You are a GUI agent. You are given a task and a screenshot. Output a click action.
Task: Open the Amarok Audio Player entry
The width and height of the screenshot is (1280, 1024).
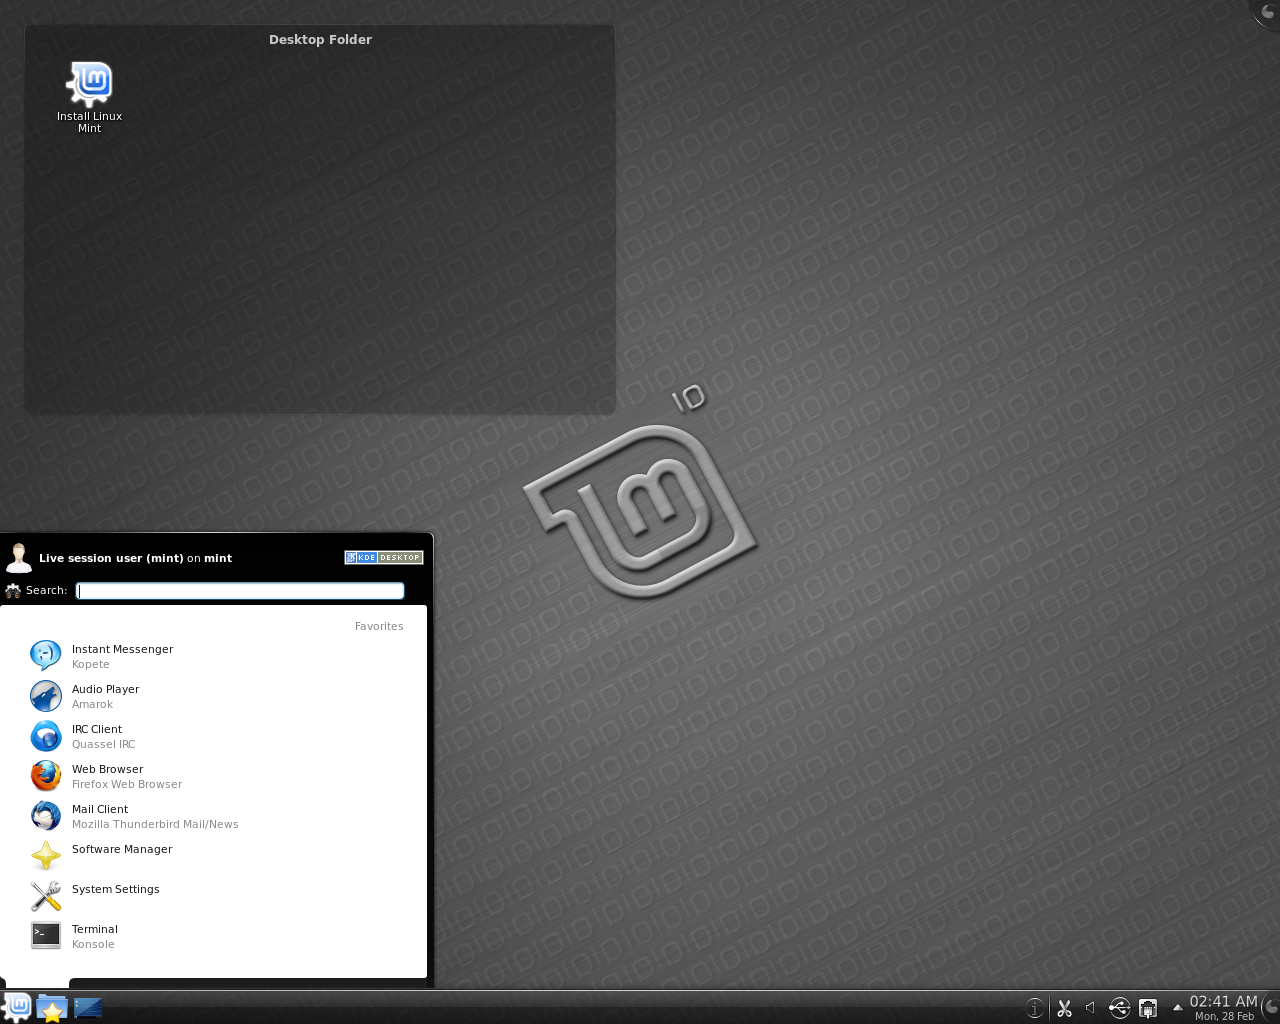pyautogui.click(x=216, y=696)
